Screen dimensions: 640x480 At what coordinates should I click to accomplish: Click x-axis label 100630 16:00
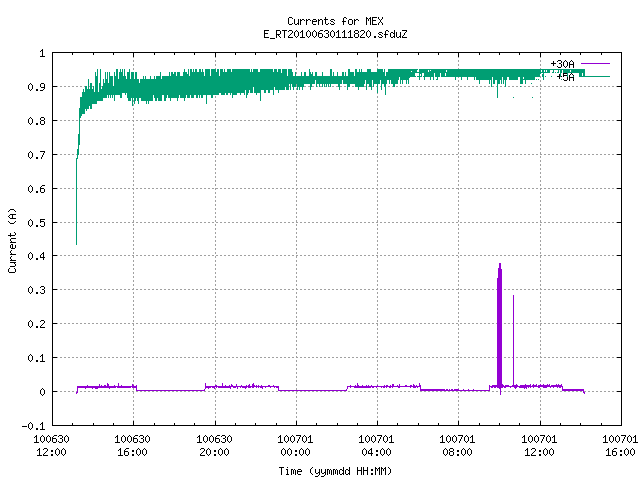(x=132, y=446)
